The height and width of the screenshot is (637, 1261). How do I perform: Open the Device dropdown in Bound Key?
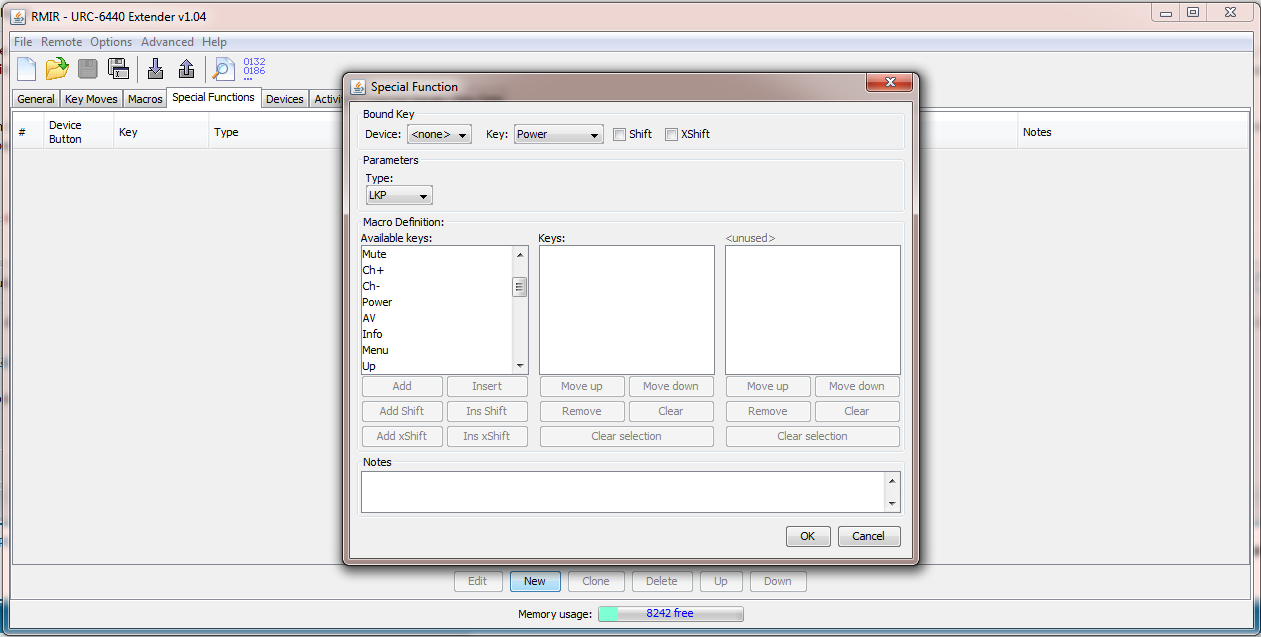[x=439, y=134]
